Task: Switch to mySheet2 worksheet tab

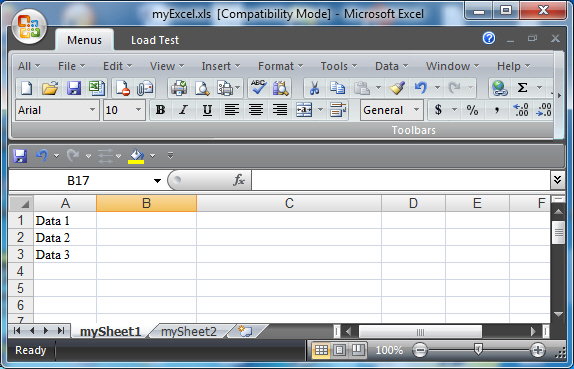Action: [x=189, y=332]
